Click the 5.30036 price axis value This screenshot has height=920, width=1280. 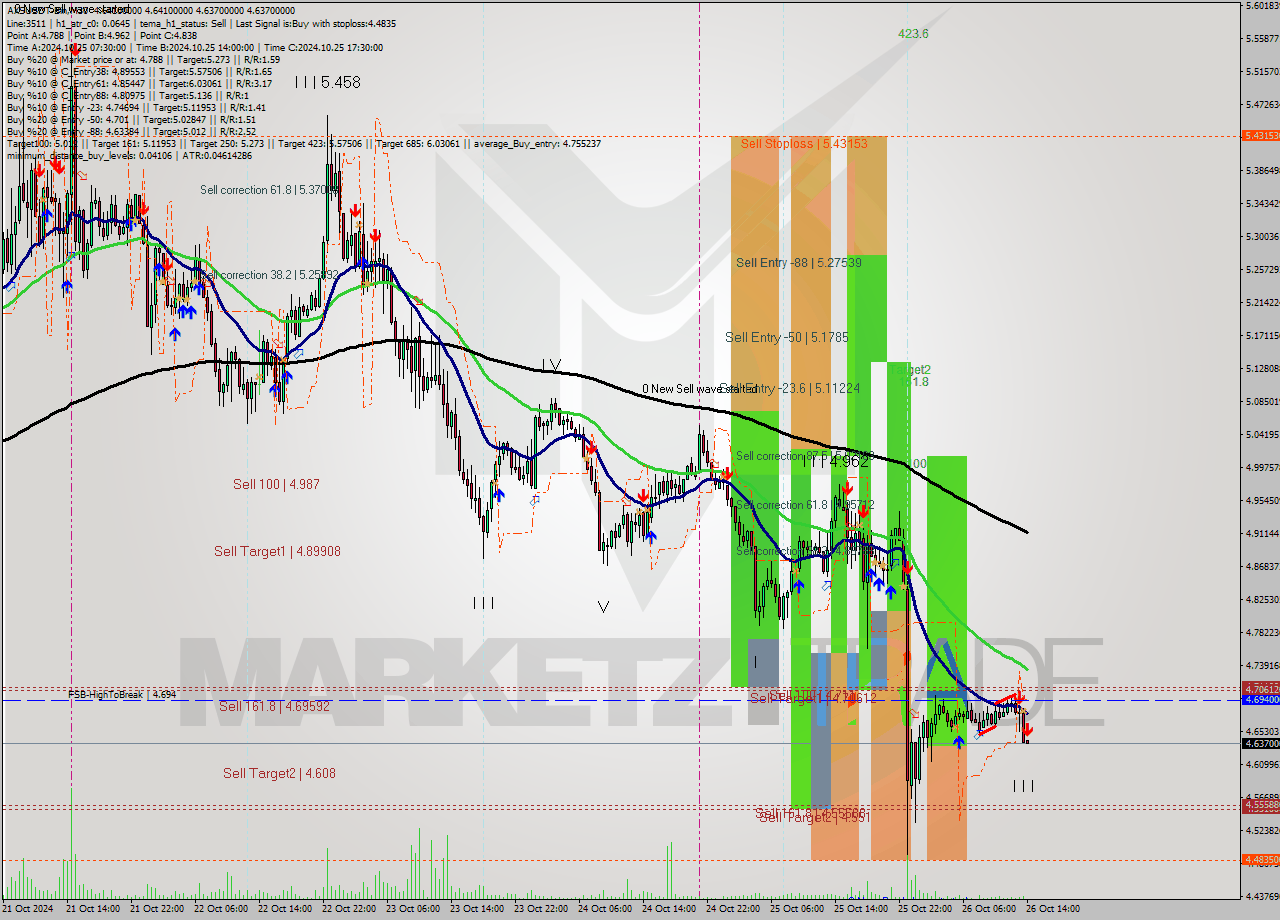[1262, 237]
